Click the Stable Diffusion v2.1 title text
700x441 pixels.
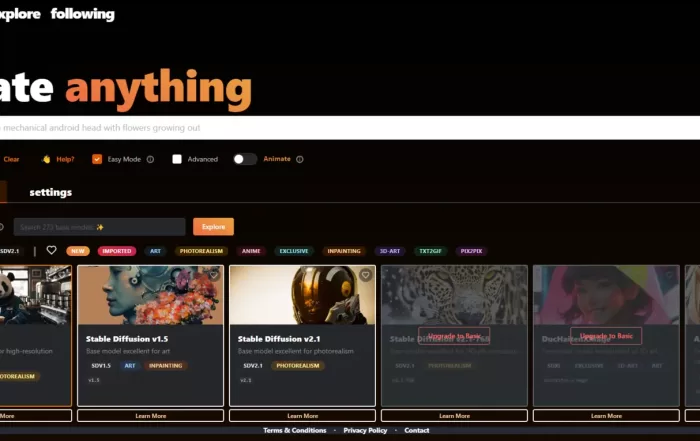[279, 339]
